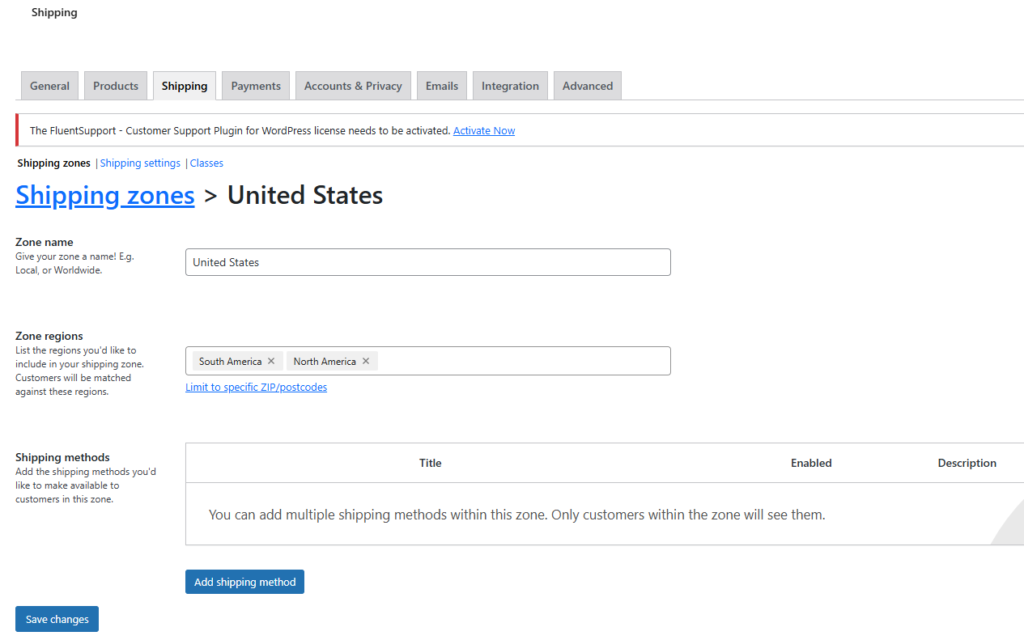Click the Shipping page title at top
The image size is (1024, 640).
[54, 12]
